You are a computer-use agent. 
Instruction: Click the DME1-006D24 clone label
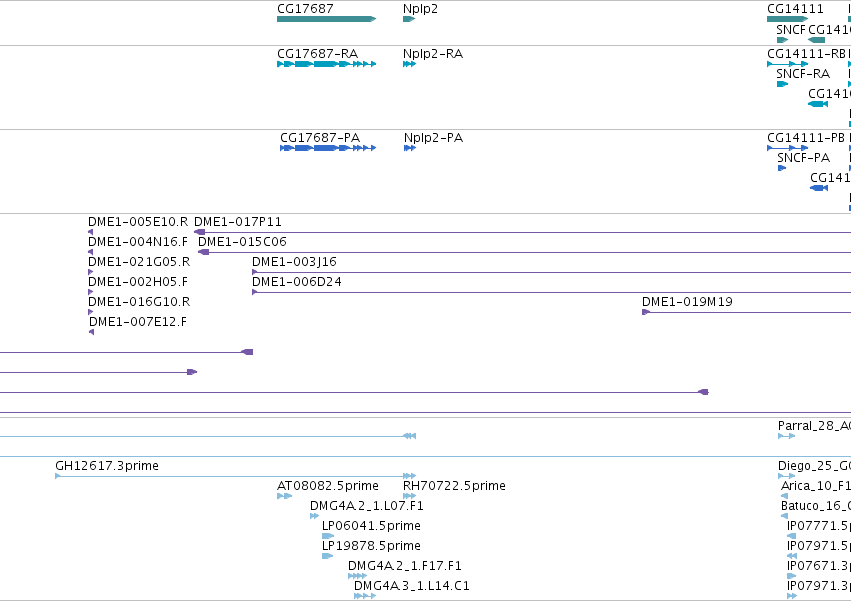click(297, 282)
